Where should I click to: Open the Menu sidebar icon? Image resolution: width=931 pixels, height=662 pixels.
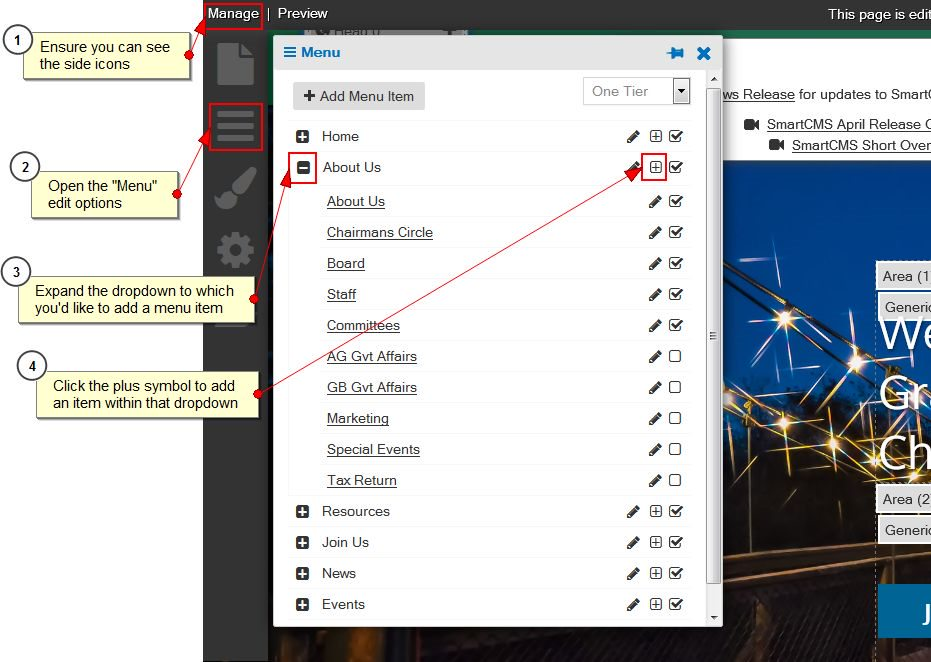pyautogui.click(x=235, y=126)
